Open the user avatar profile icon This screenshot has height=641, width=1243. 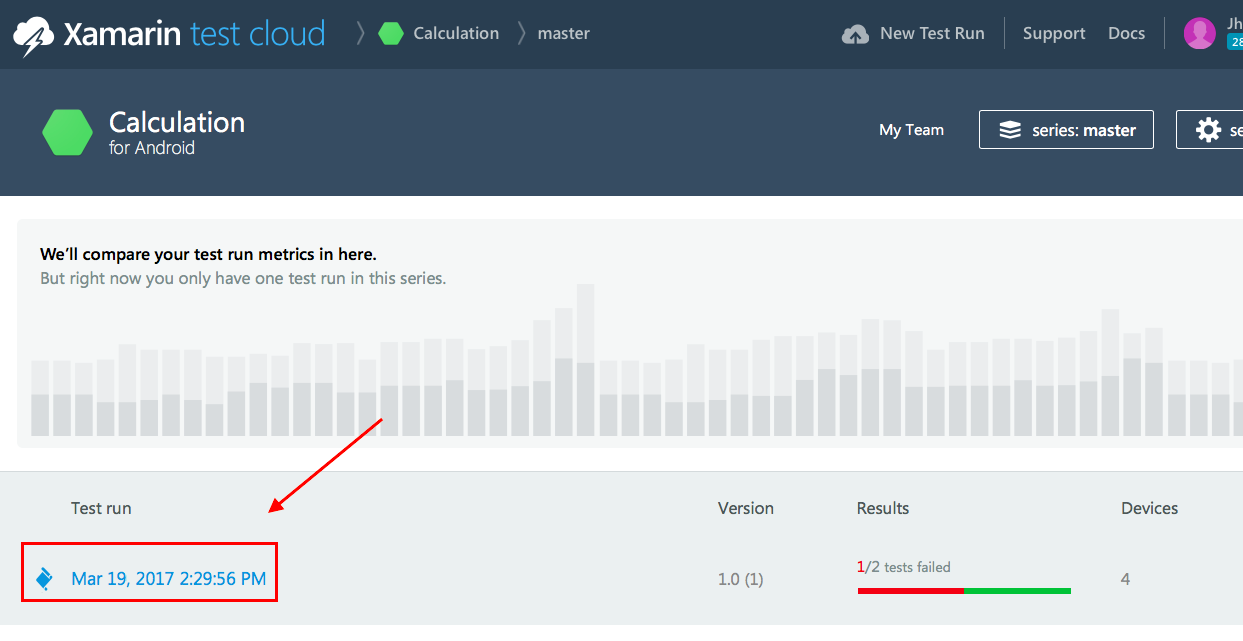point(1199,33)
